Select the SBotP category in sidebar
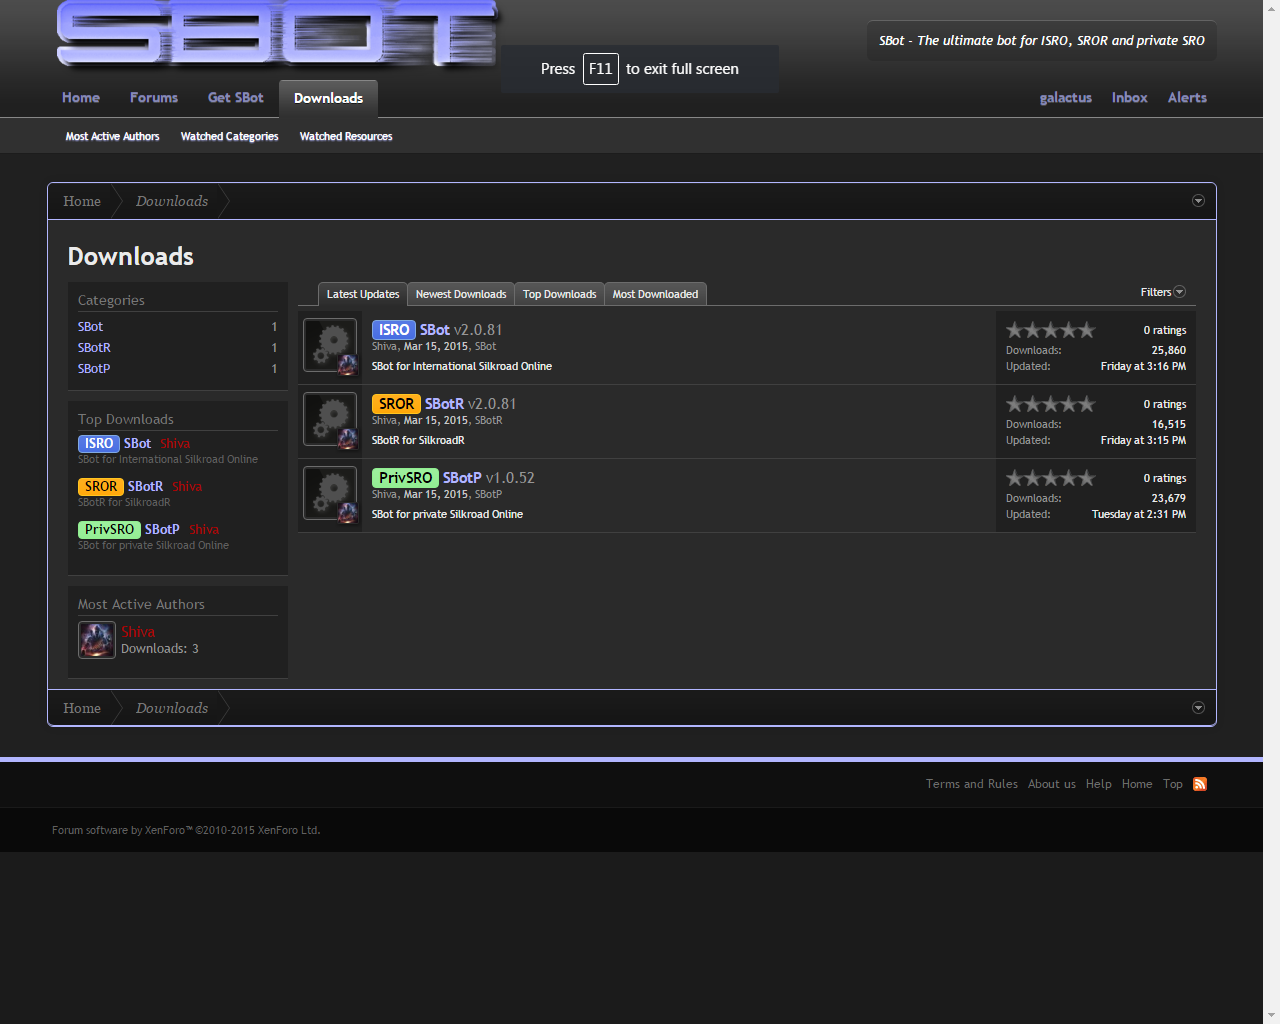 (94, 369)
